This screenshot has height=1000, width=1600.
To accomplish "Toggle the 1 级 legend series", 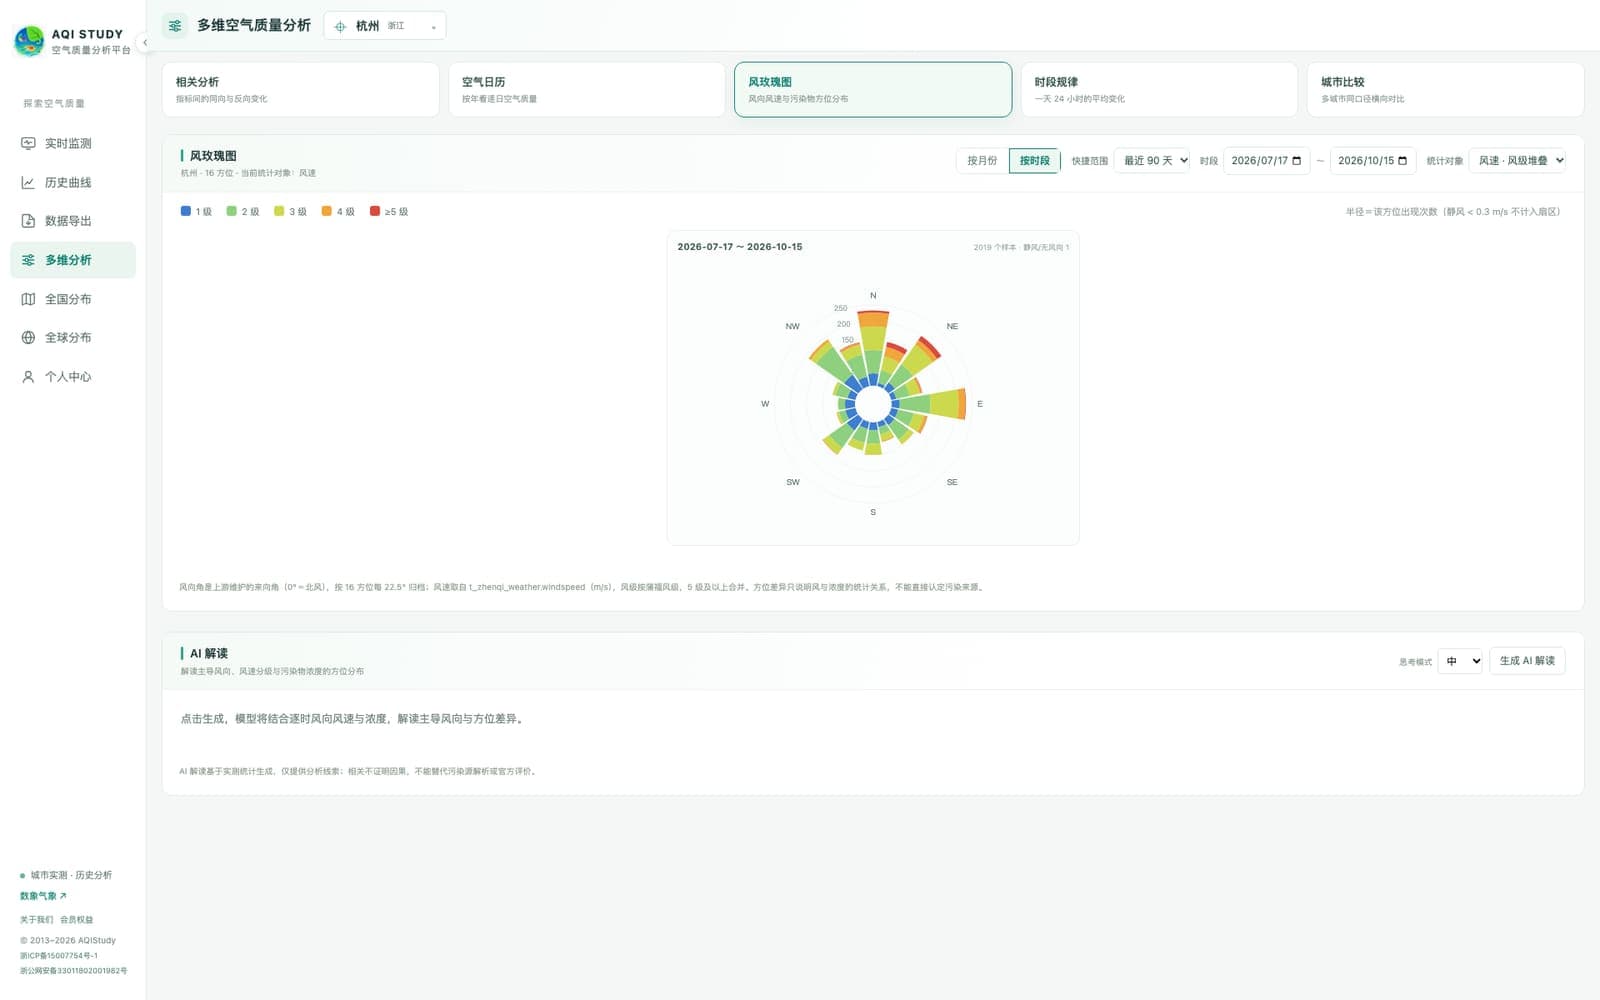I will [x=196, y=212].
